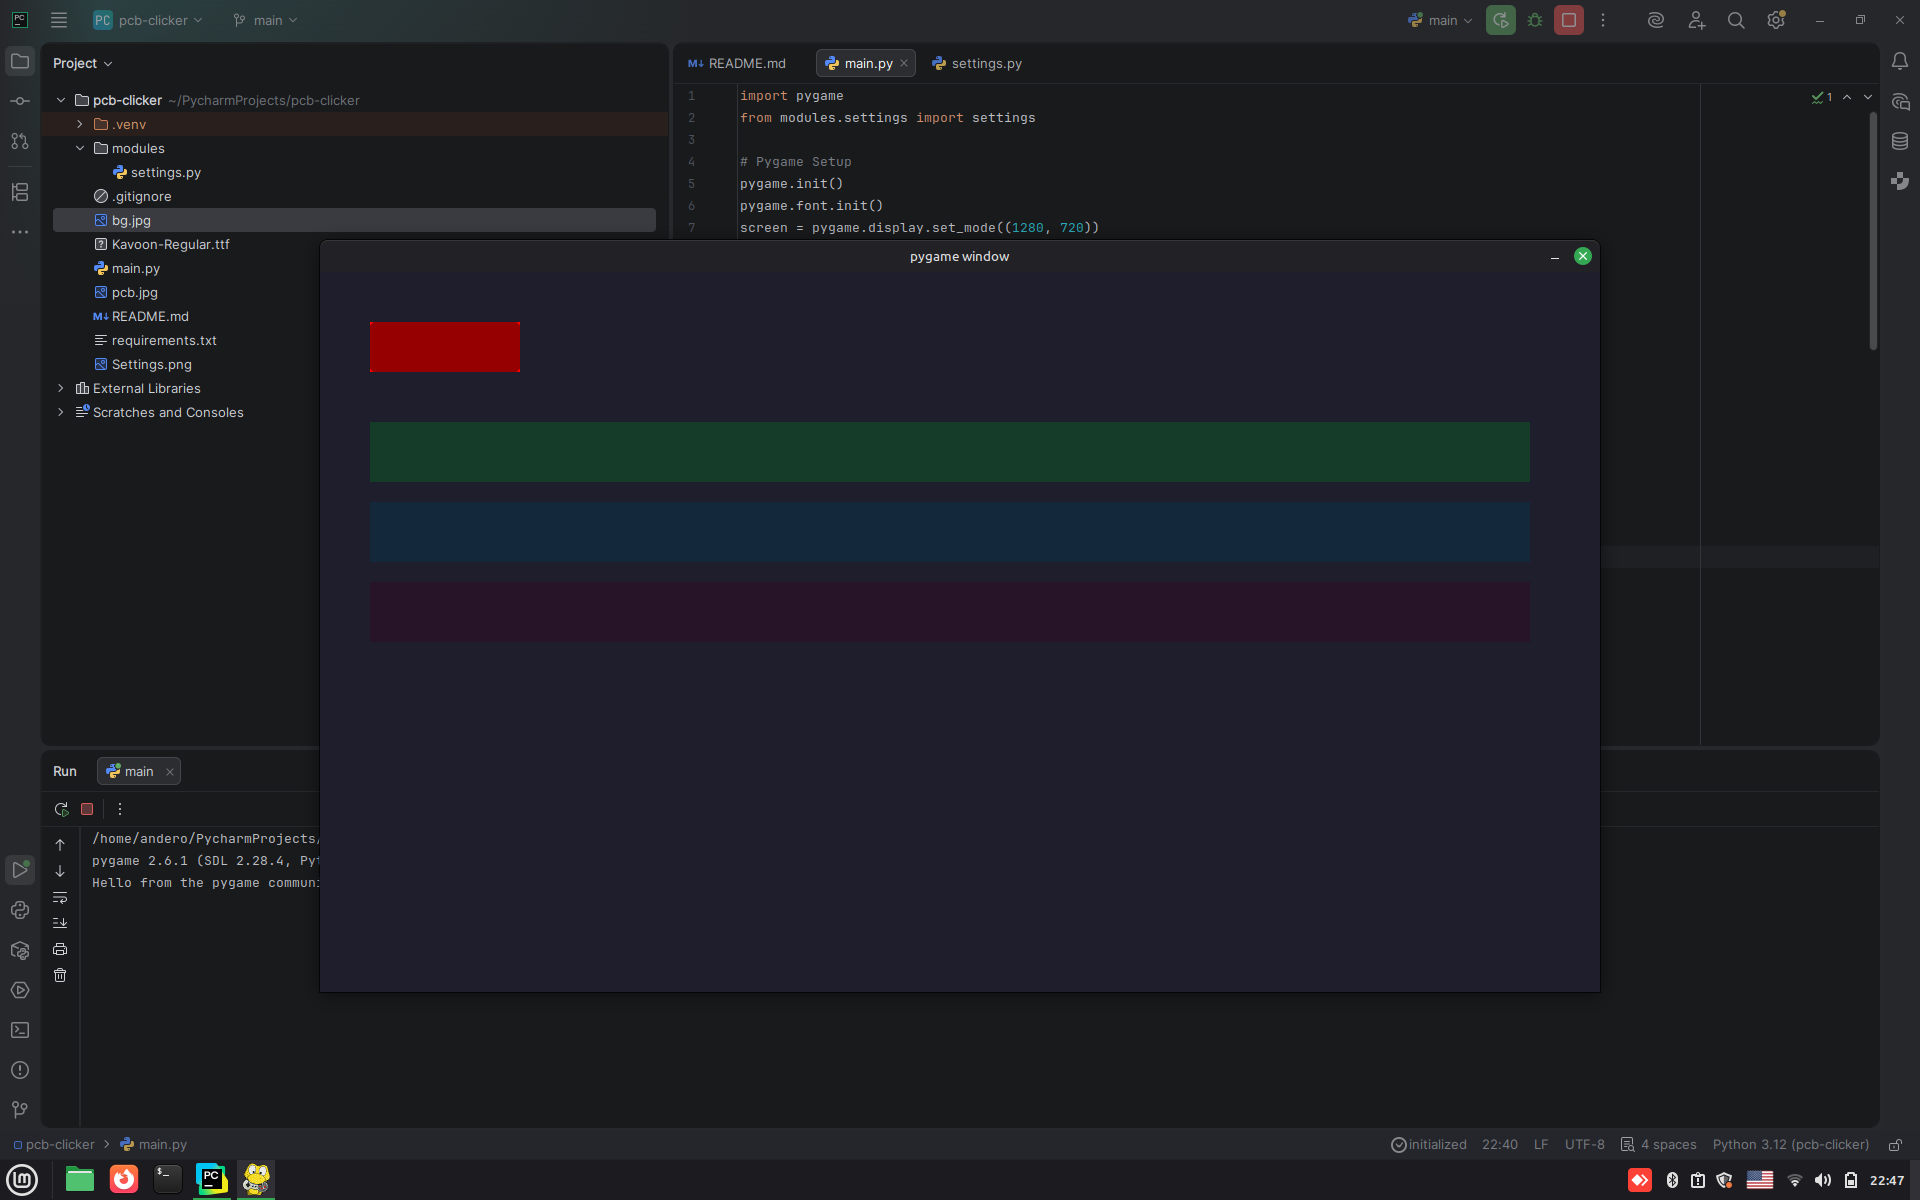Stop the running main program

[1568, 20]
